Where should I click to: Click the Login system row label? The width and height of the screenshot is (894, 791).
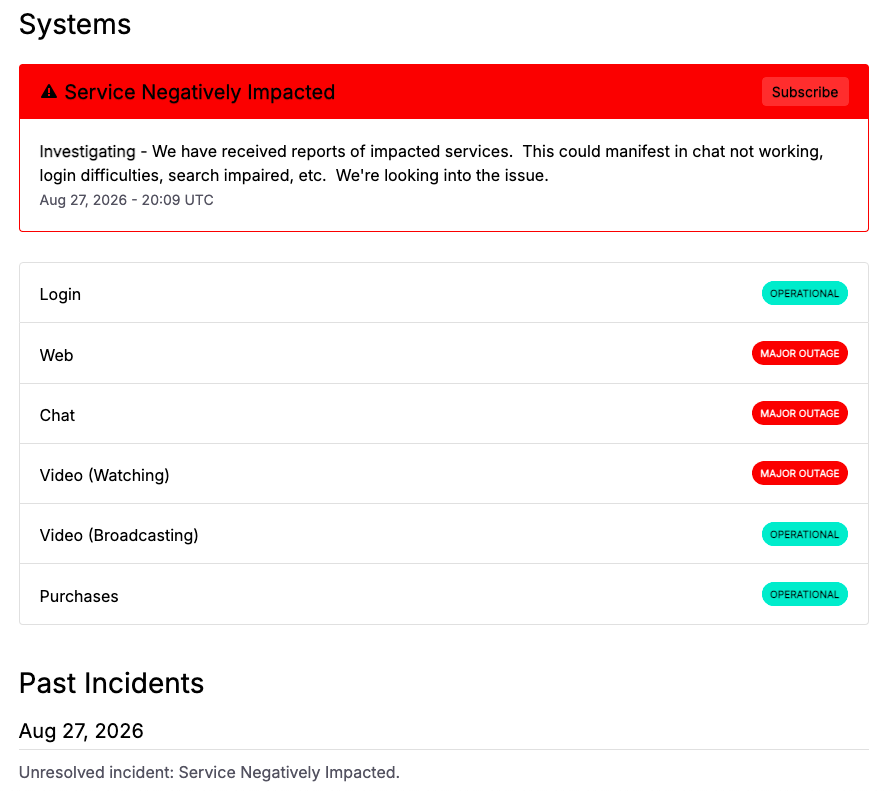(60, 294)
